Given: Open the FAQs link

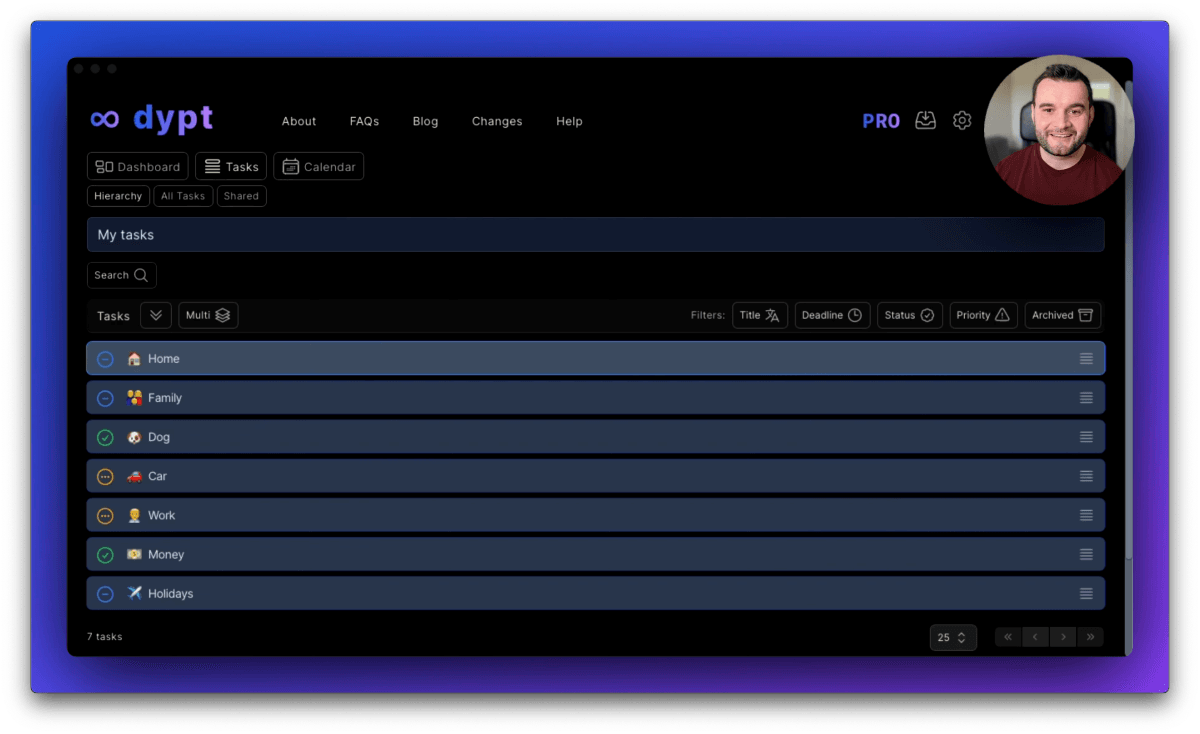Looking at the screenshot, I should click(364, 121).
